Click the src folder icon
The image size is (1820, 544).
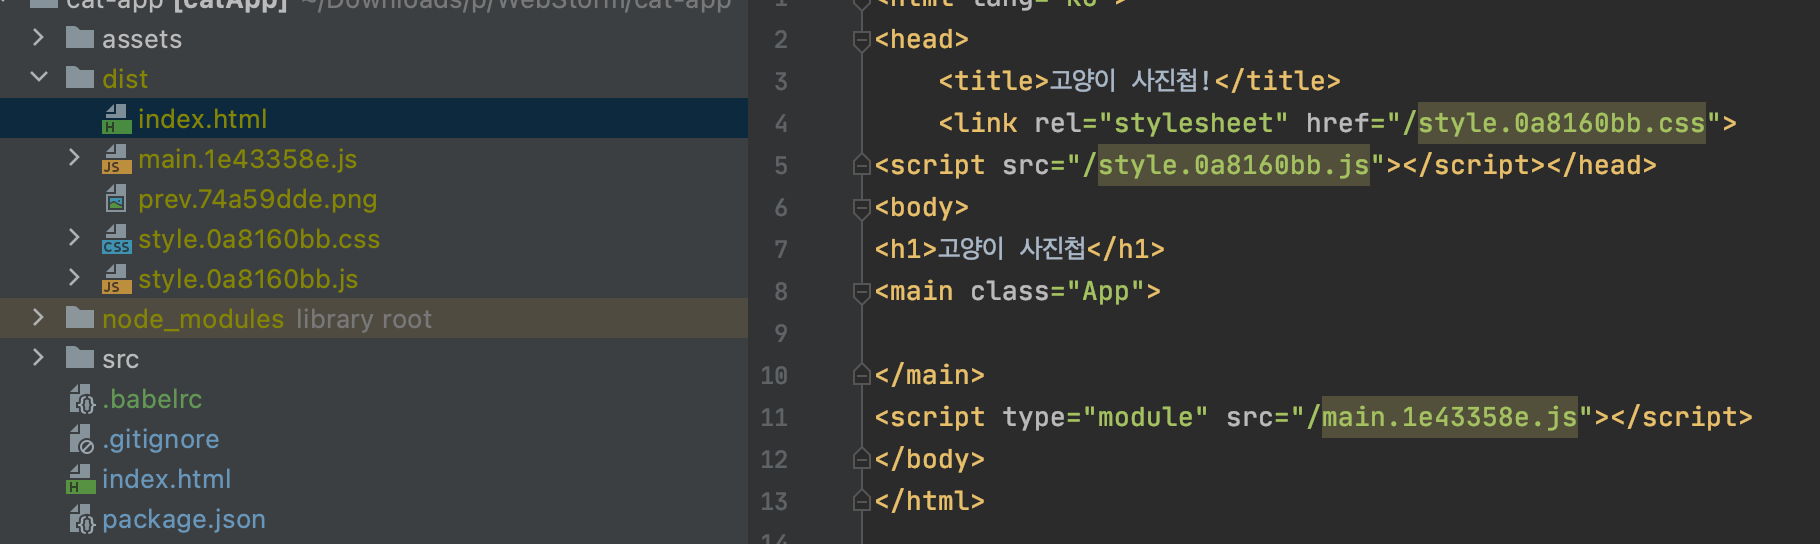tap(80, 358)
